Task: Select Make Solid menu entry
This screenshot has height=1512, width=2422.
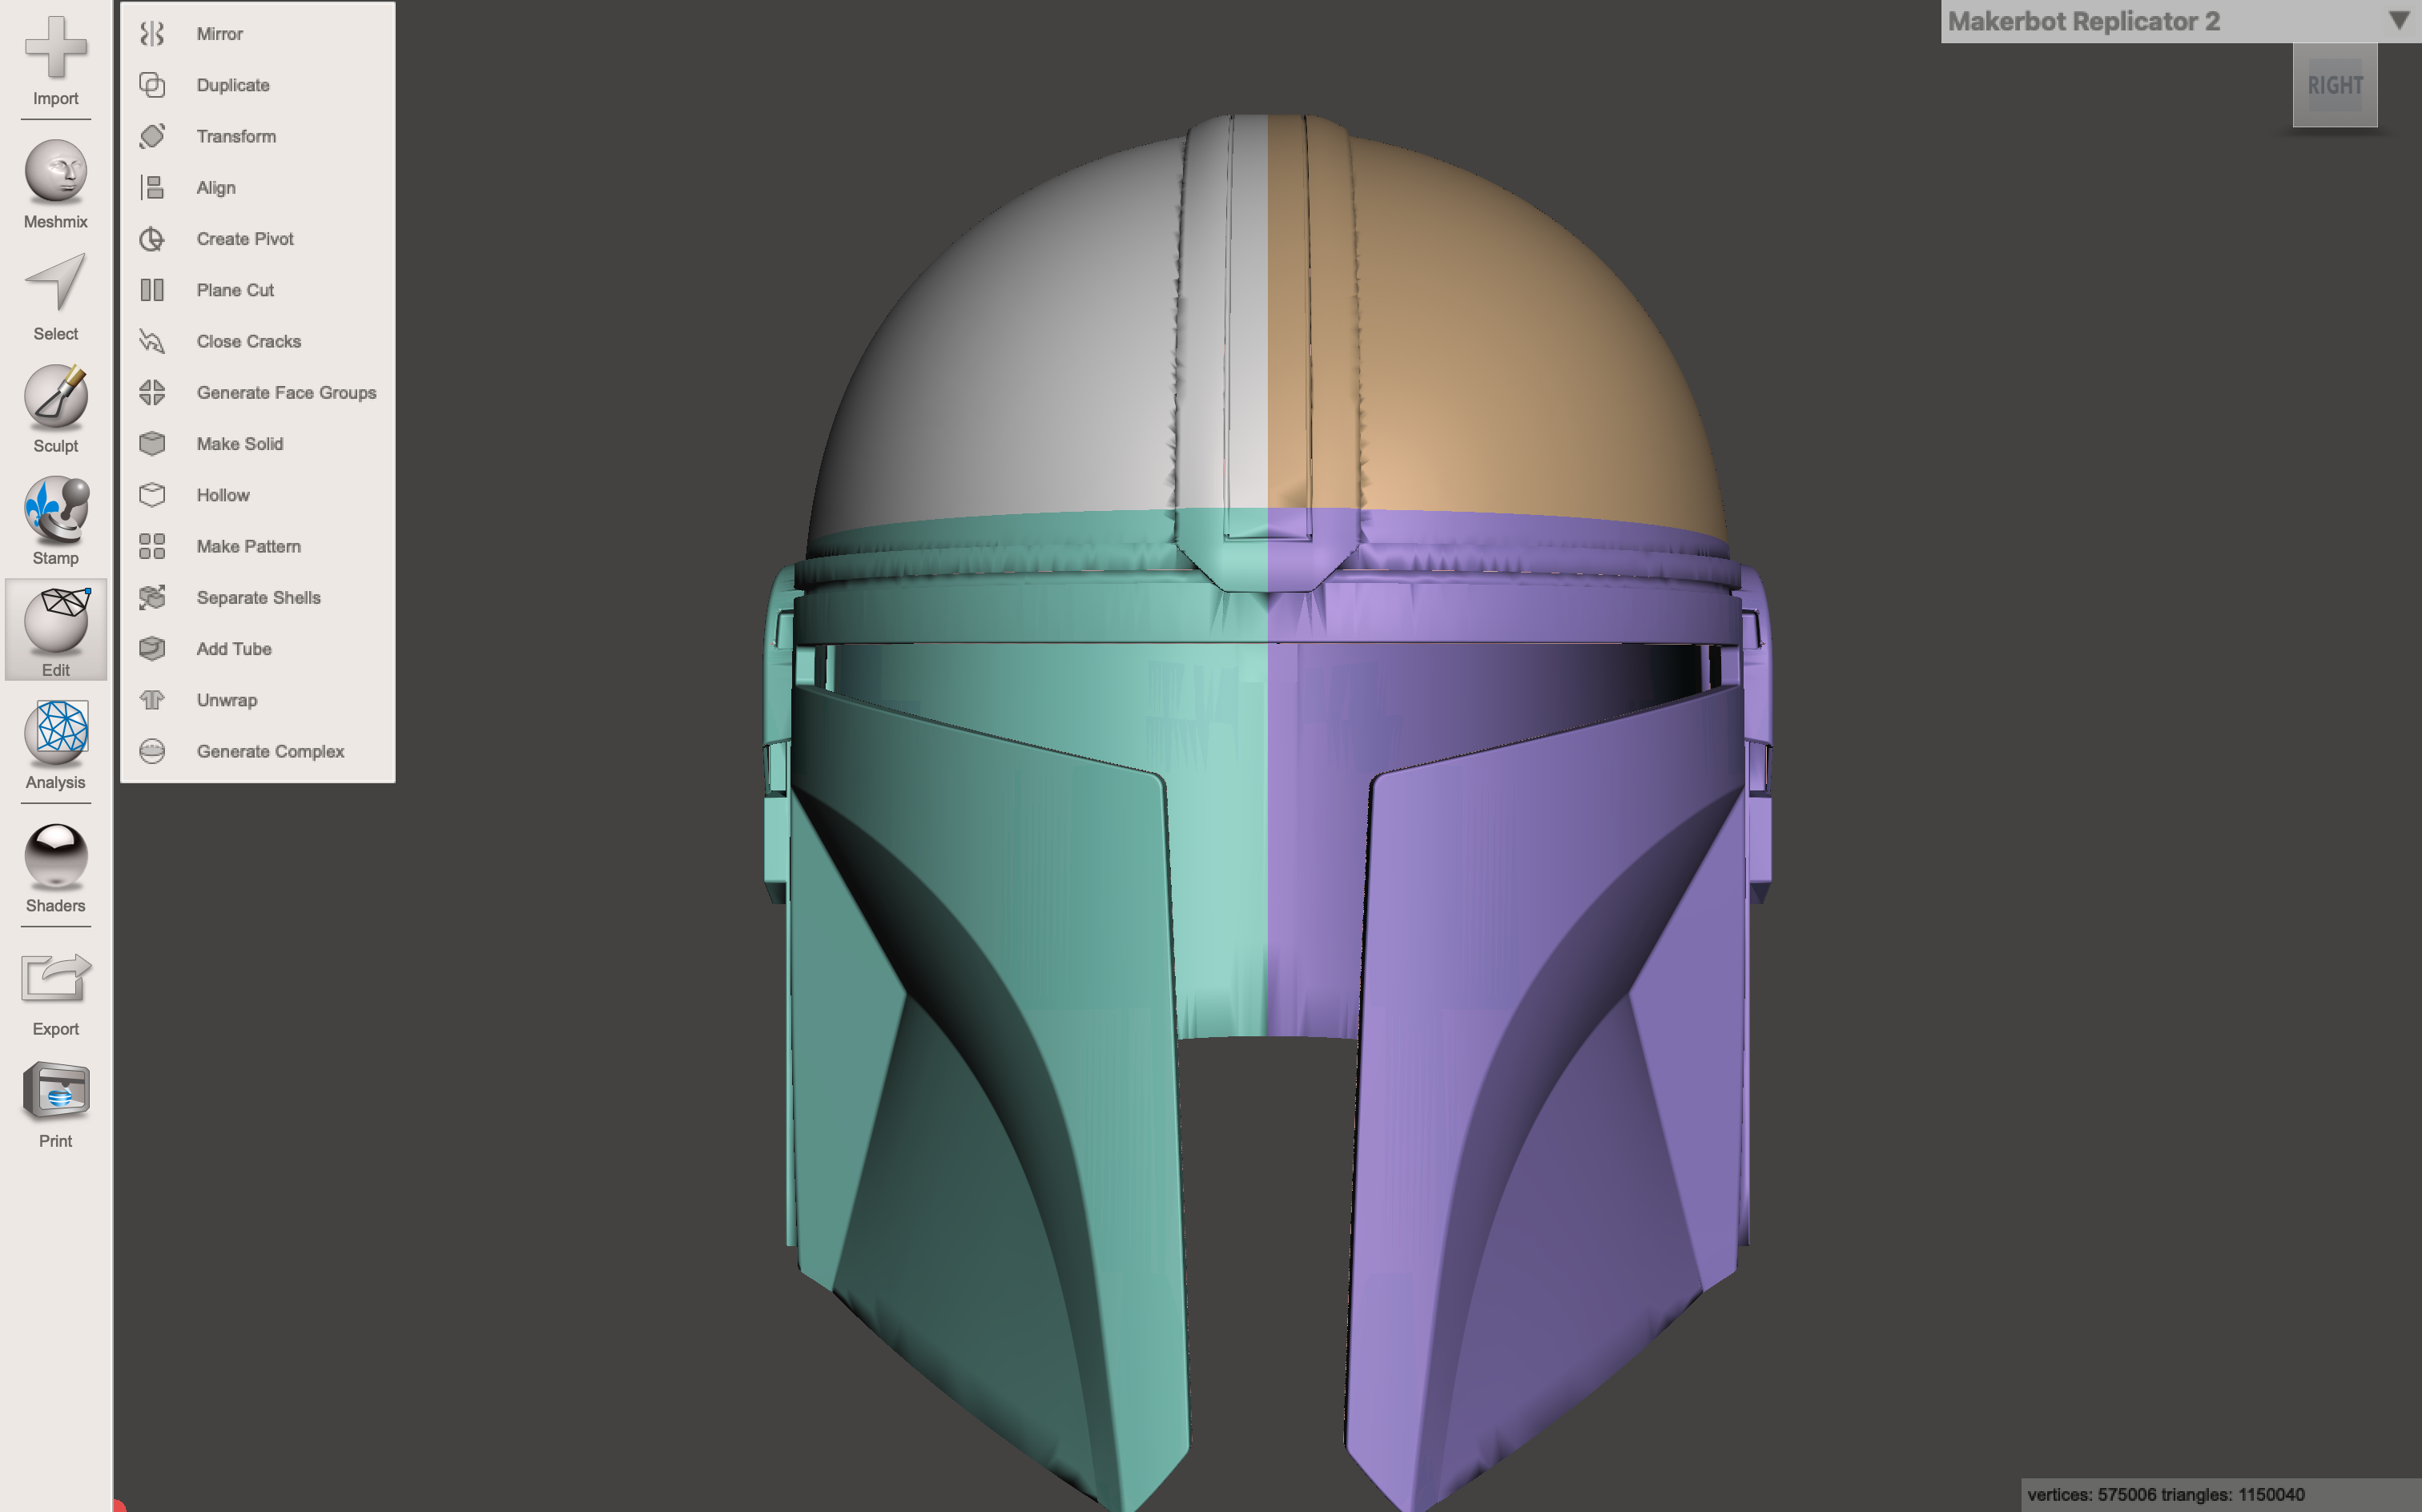Action: pos(239,444)
